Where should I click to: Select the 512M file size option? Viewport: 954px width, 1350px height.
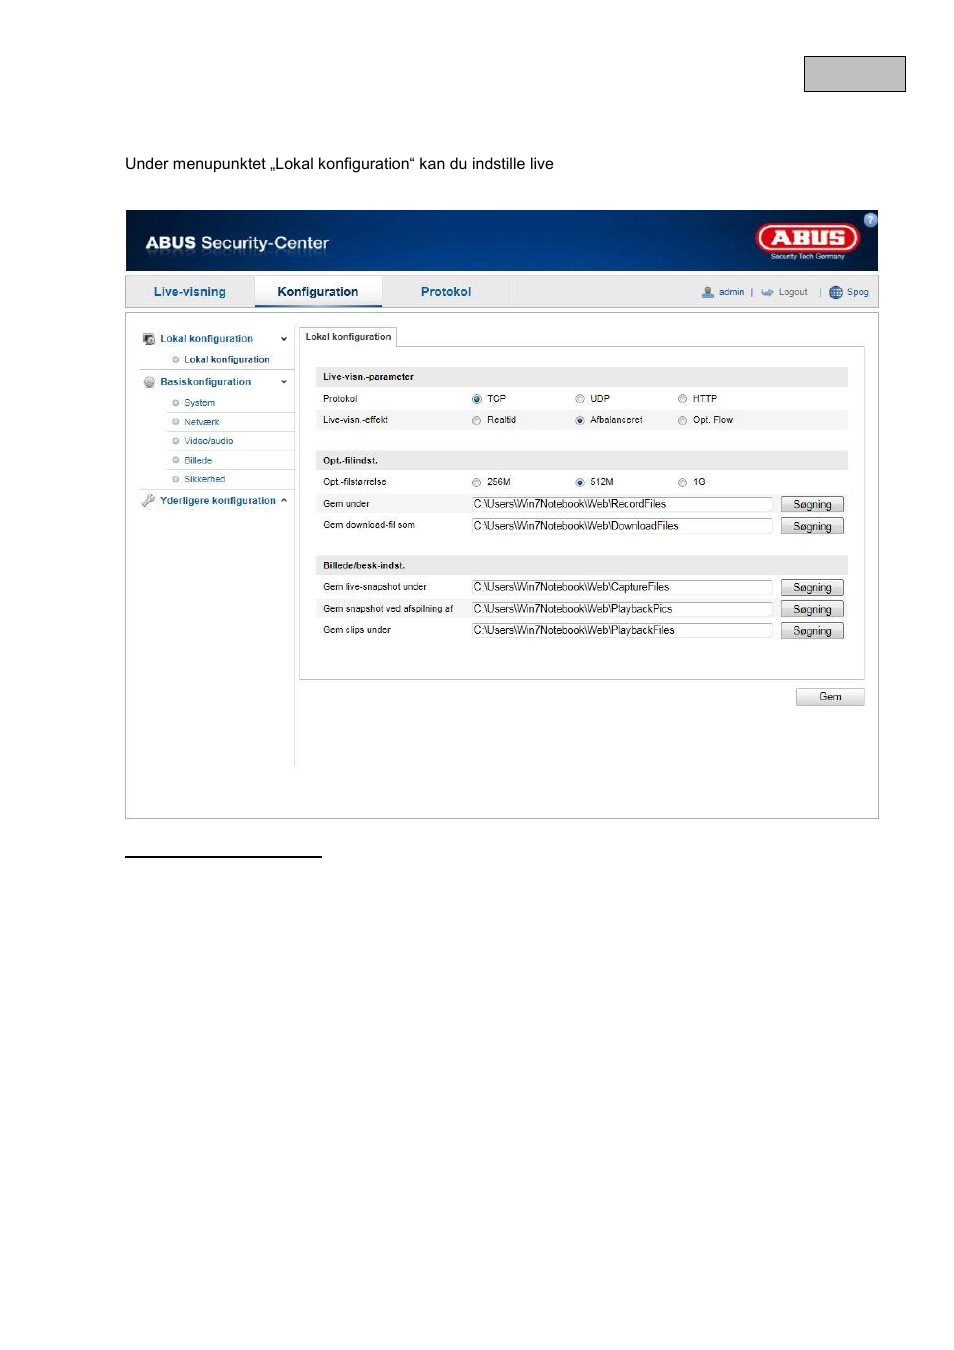click(580, 483)
